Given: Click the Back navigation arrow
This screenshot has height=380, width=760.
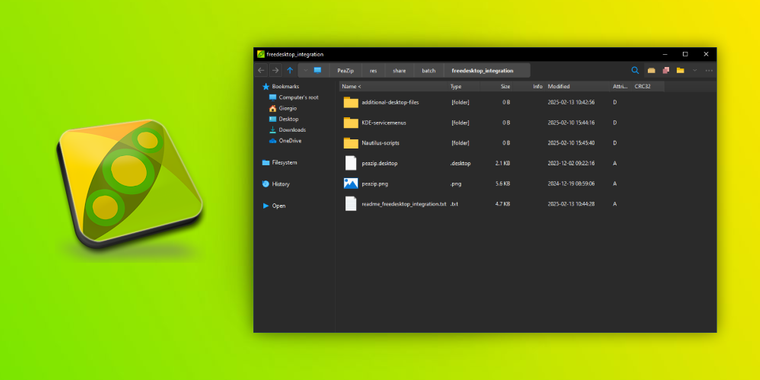Looking at the screenshot, I should point(261,70).
